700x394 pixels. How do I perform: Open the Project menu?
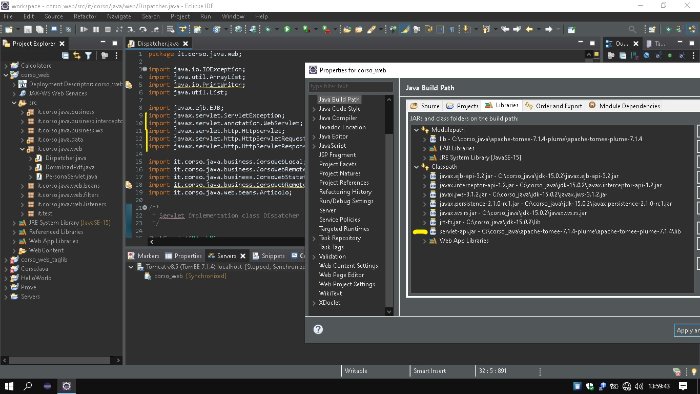[180, 16]
